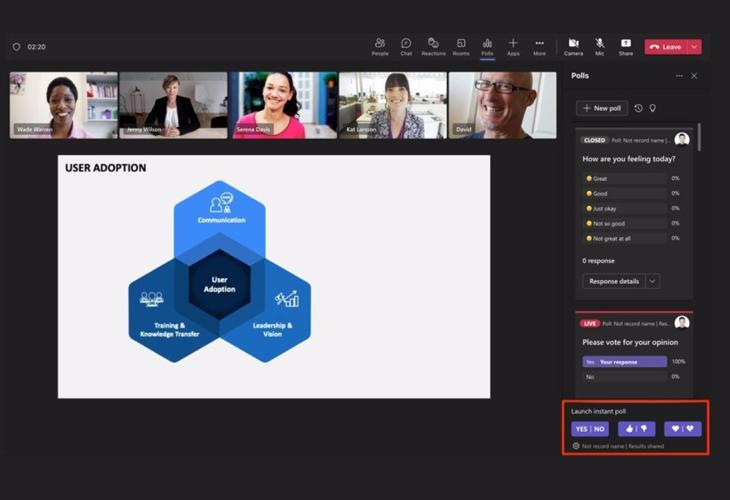Toggle the Camera on
This screenshot has height=500, width=730.
[x=573, y=46]
